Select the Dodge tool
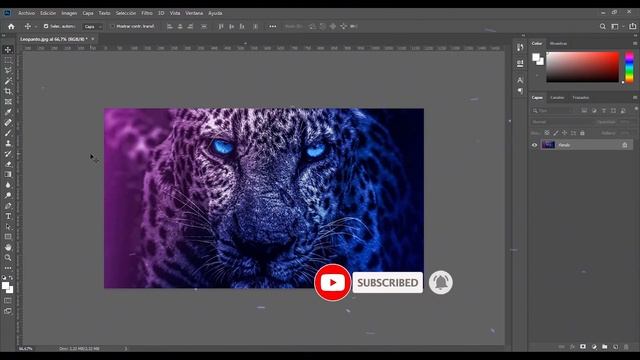 [8, 195]
